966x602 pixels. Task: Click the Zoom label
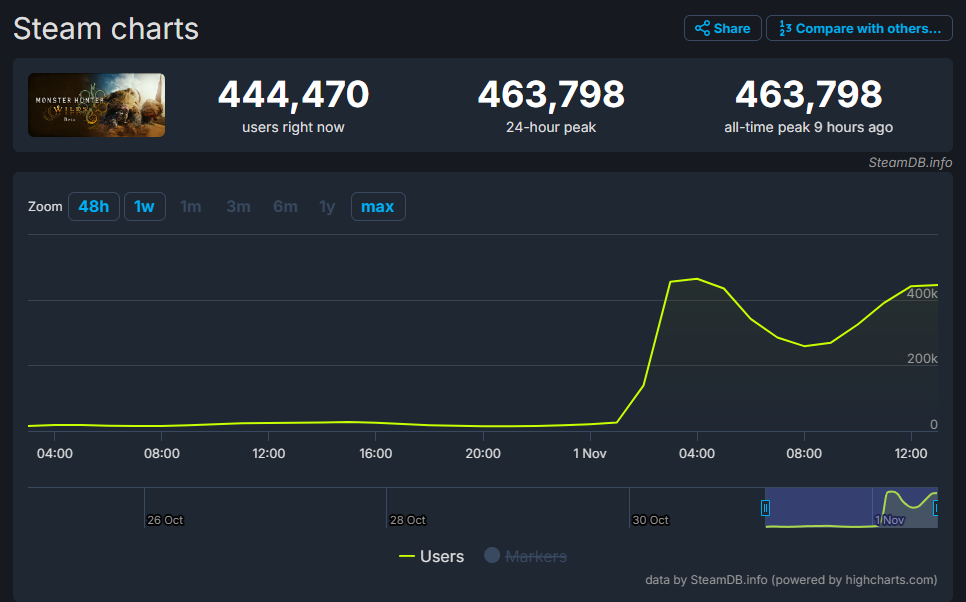[x=45, y=206]
